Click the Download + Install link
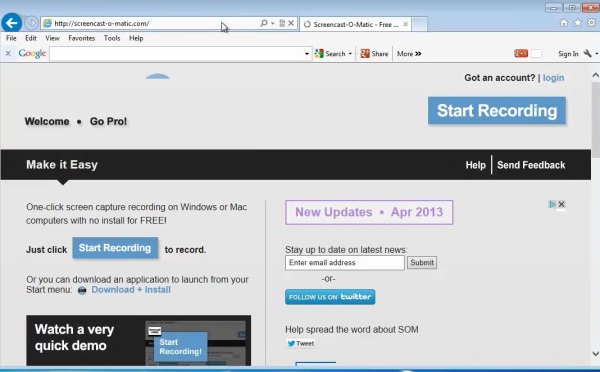 (x=131, y=290)
